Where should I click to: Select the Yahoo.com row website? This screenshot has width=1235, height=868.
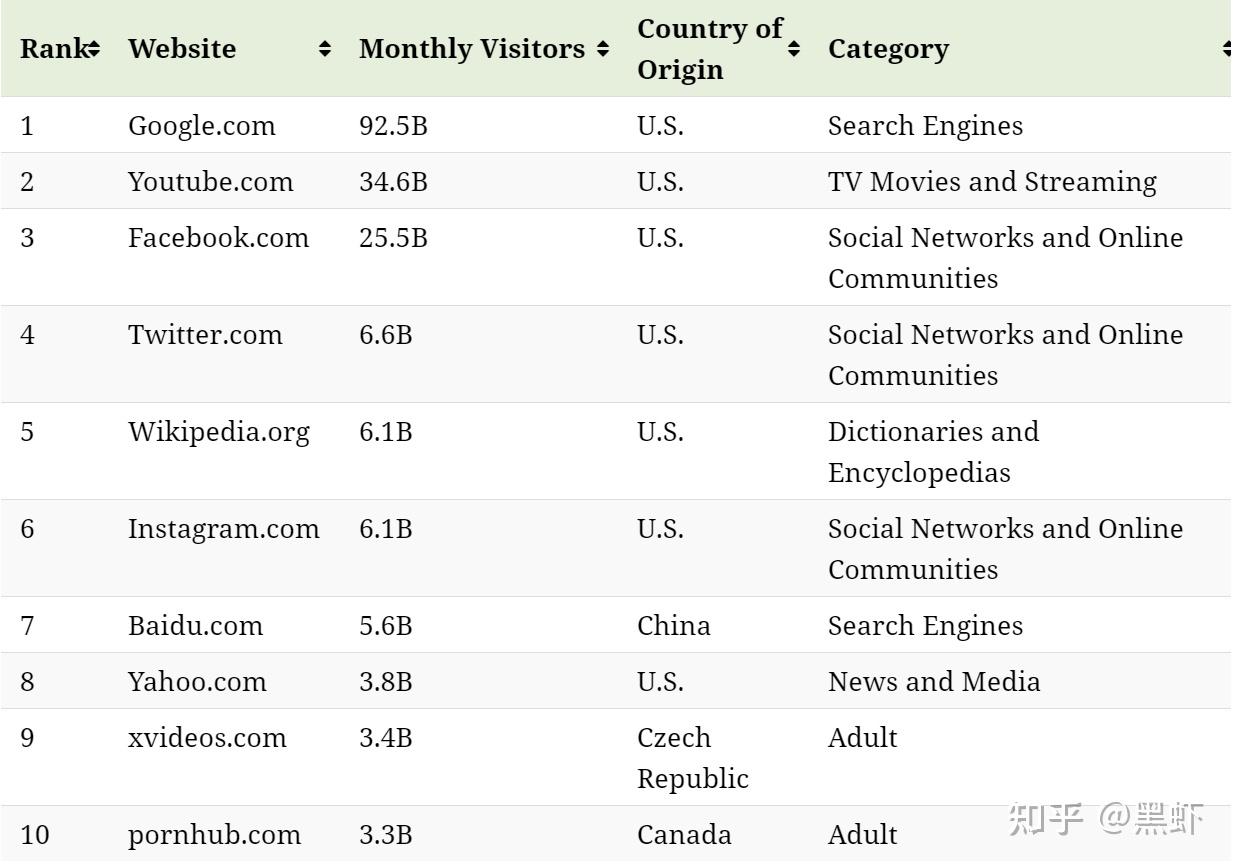pos(197,682)
